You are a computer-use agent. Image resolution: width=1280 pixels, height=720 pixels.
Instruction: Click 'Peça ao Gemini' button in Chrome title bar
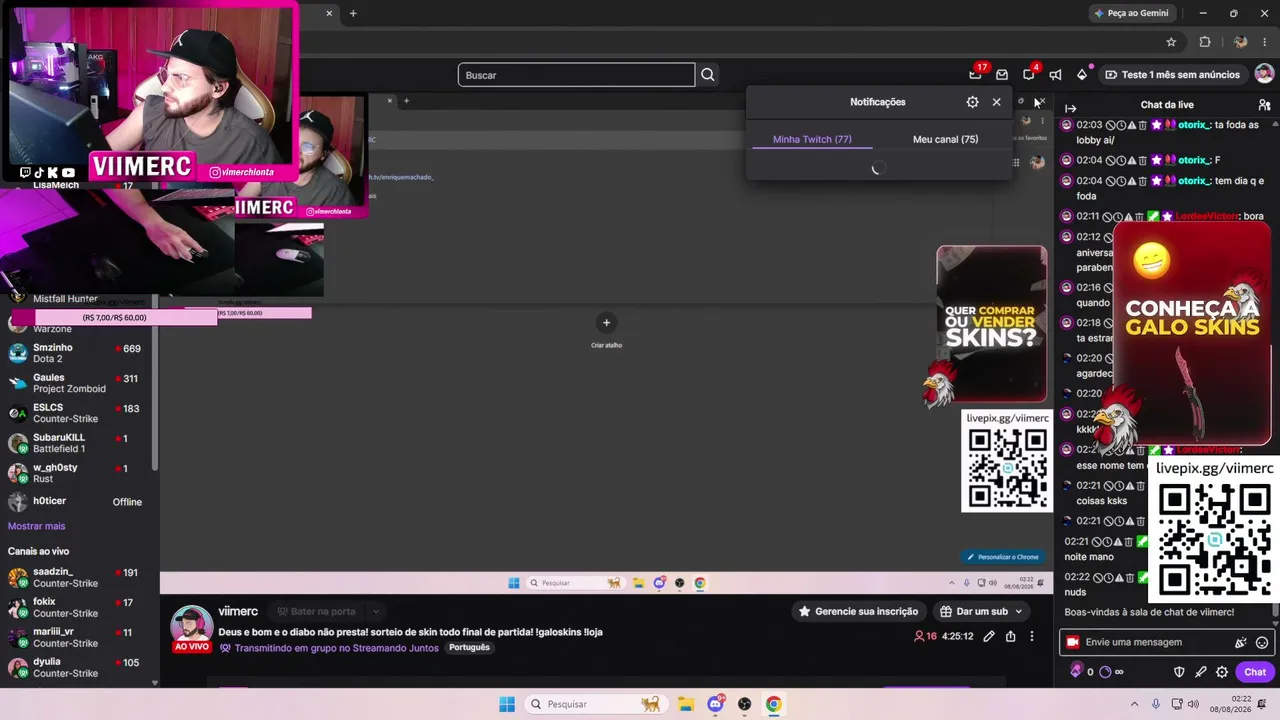pyautogui.click(x=1131, y=13)
